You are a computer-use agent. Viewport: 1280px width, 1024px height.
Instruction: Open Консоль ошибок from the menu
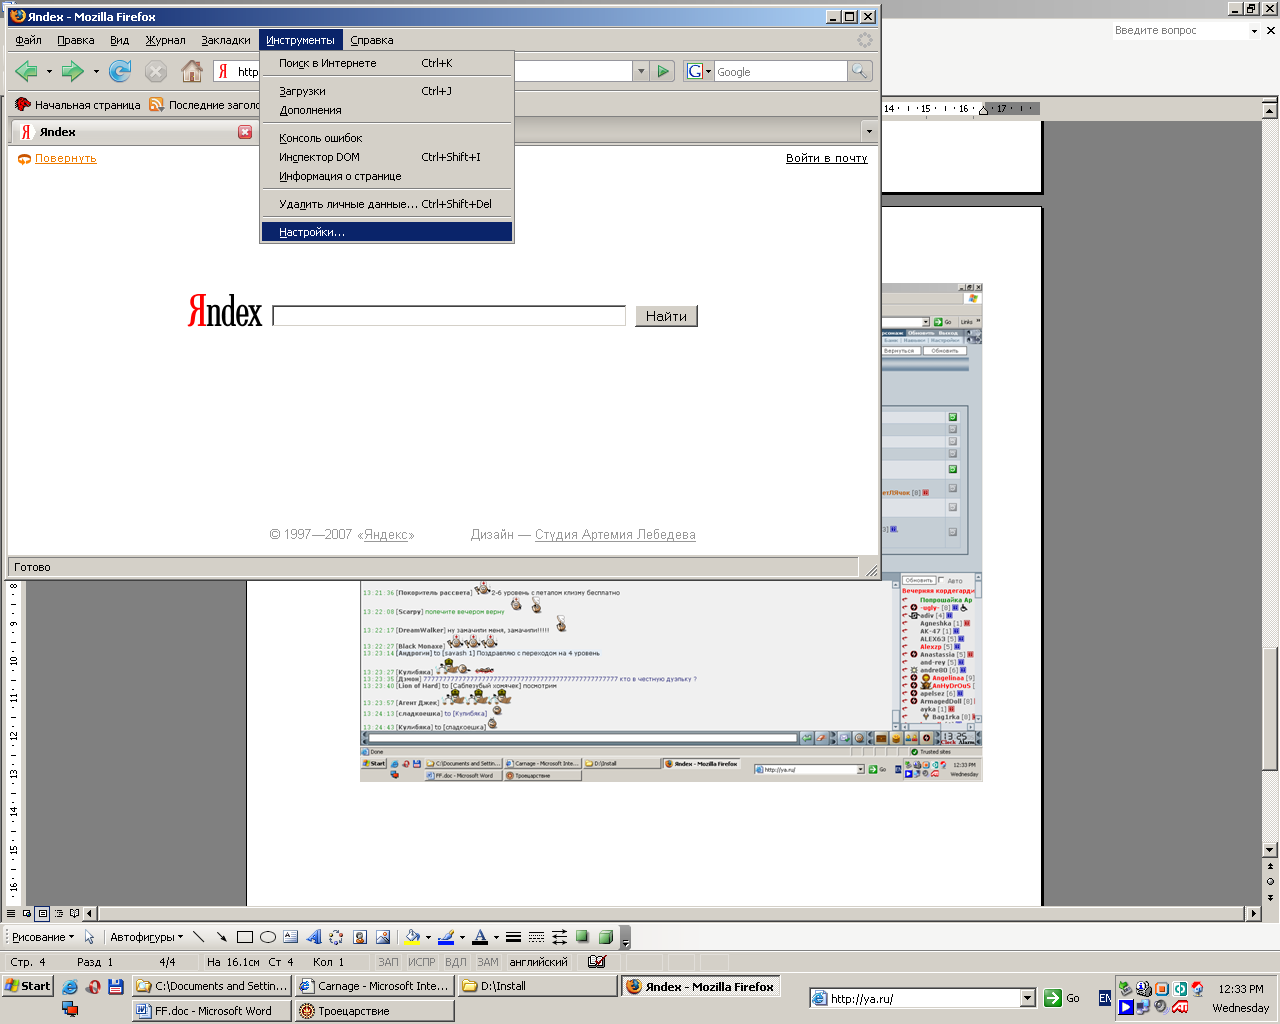[x=387, y=138]
